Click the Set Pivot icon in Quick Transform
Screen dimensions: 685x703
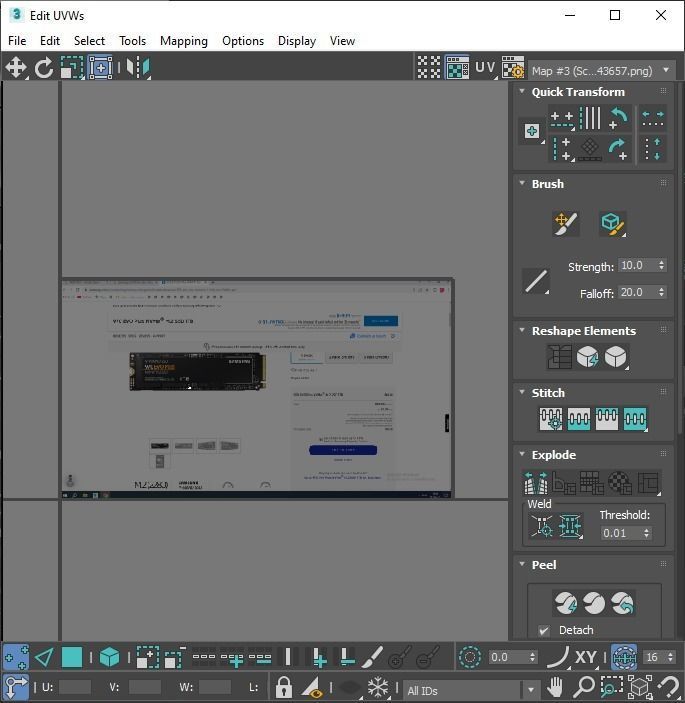click(x=532, y=131)
